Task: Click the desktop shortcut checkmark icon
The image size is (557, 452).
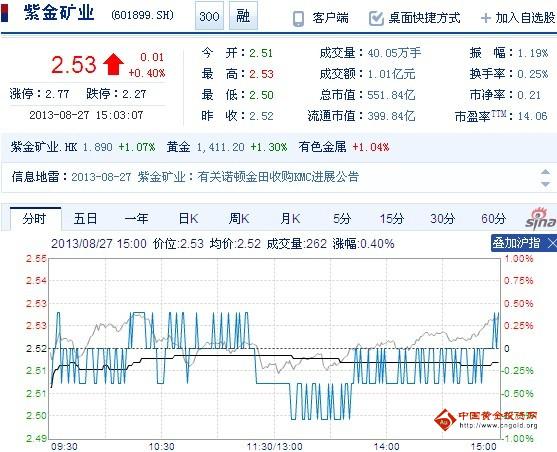Action: click(x=376, y=18)
